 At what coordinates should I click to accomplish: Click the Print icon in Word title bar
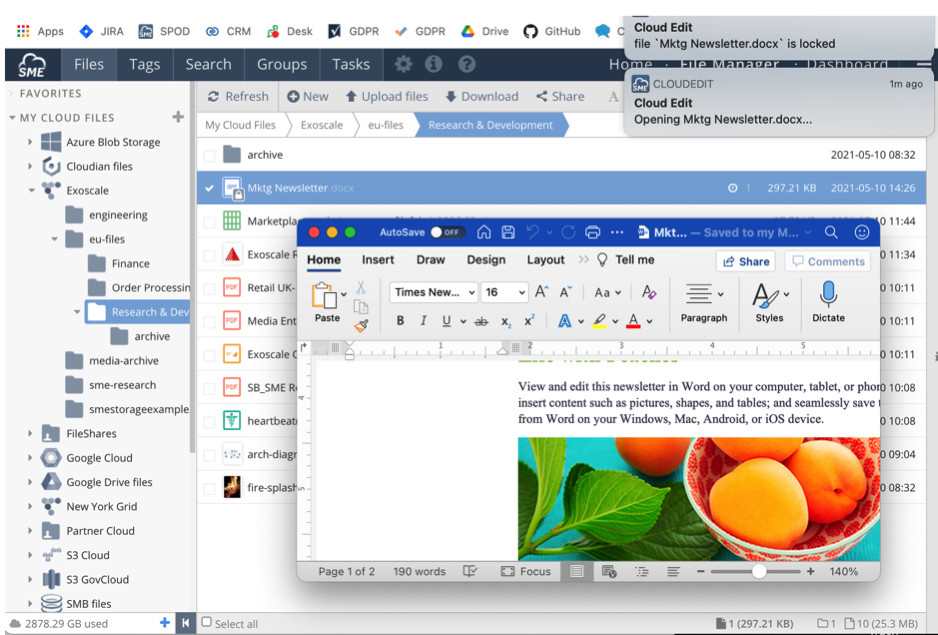click(592, 232)
